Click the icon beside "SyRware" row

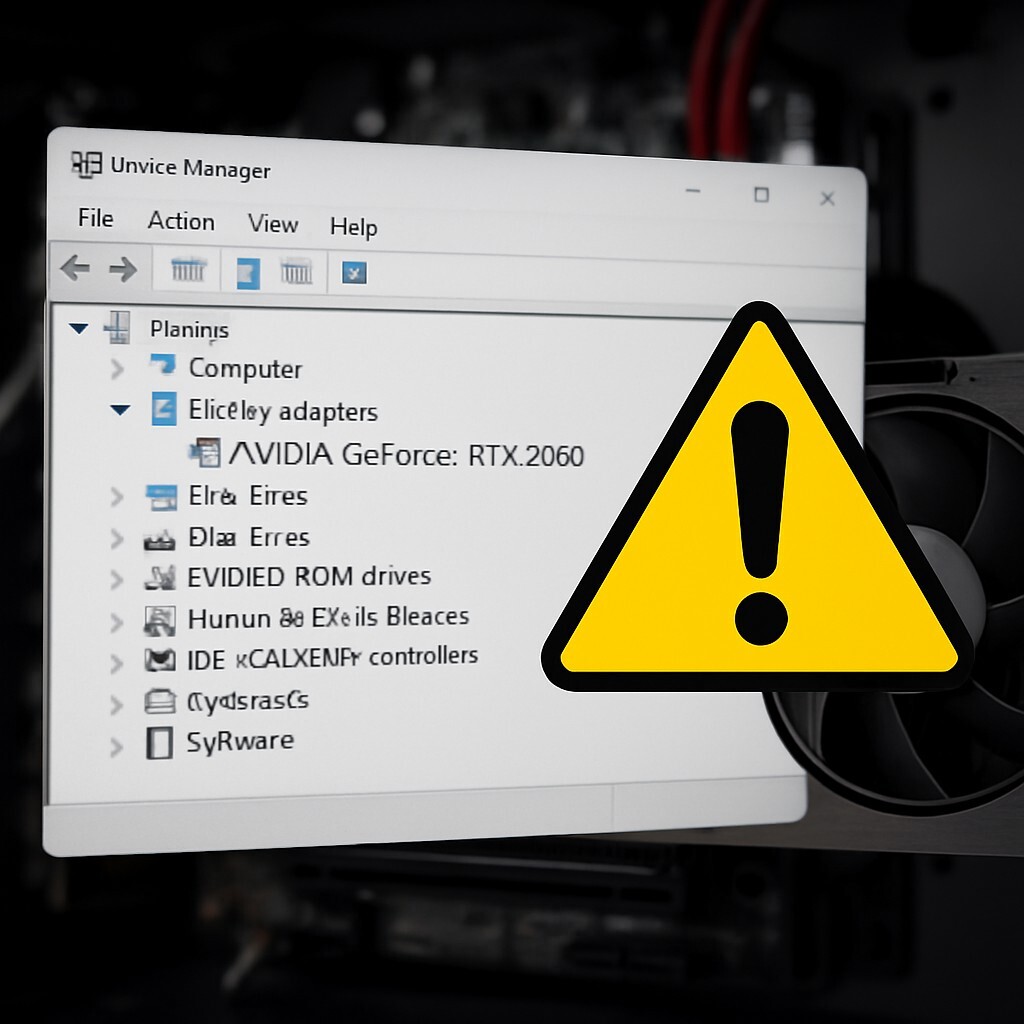point(159,743)
